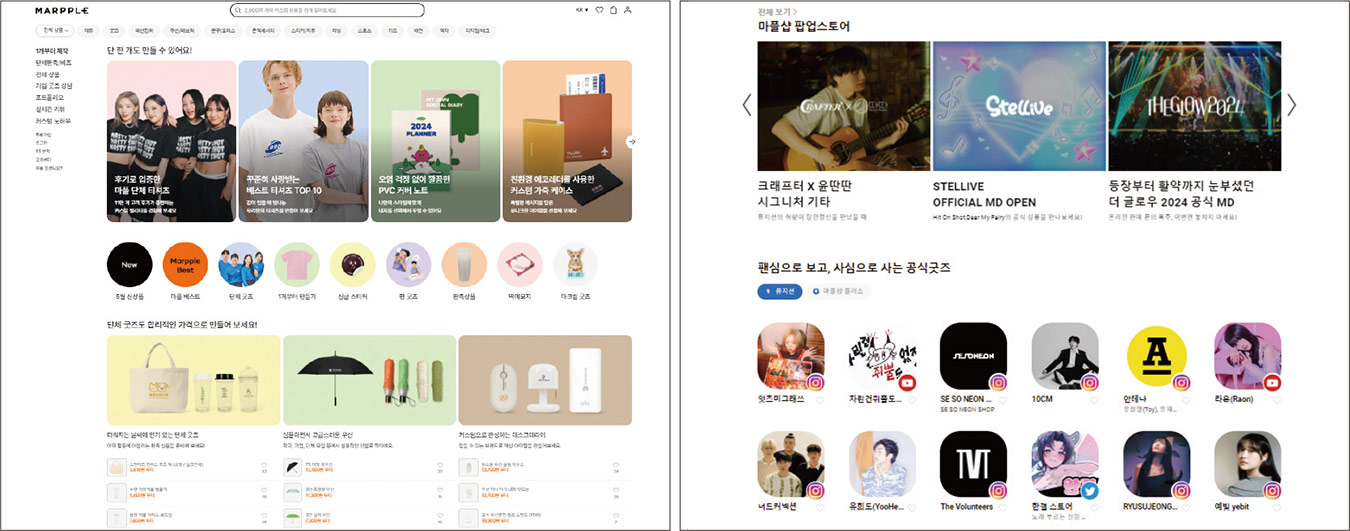Viewport: 1350px width, 531px height.
Task: Open the 유회도 artist shop icon
Action: pos(882,465)
